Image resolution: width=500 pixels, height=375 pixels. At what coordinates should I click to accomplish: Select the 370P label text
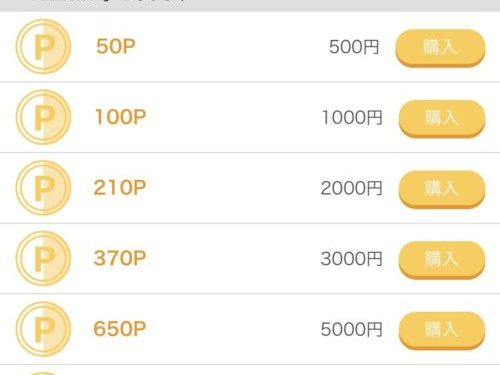[x=120, y=258]
